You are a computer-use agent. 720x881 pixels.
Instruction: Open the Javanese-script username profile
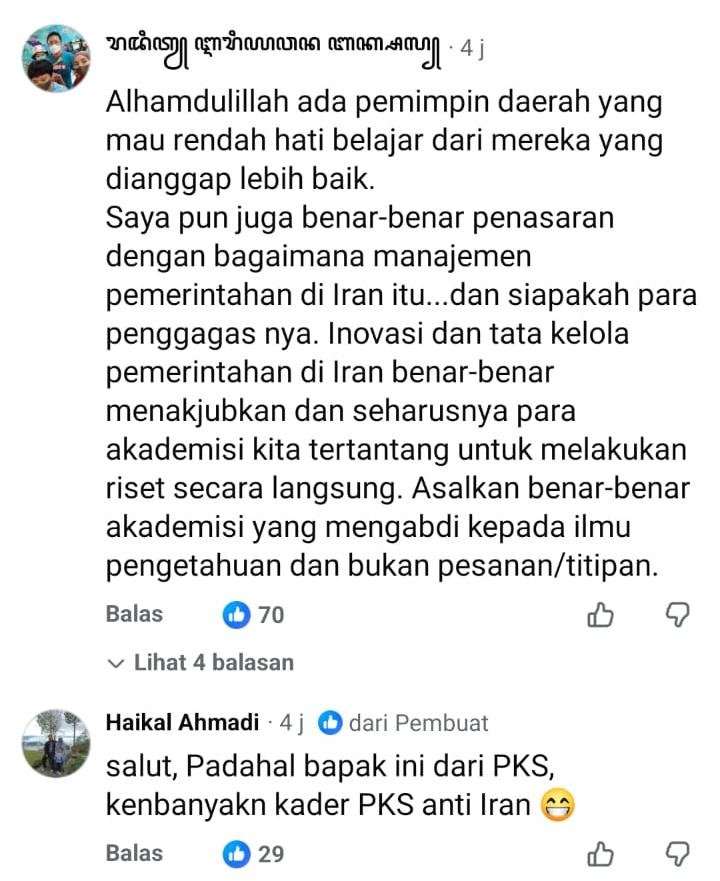point(273,51)
